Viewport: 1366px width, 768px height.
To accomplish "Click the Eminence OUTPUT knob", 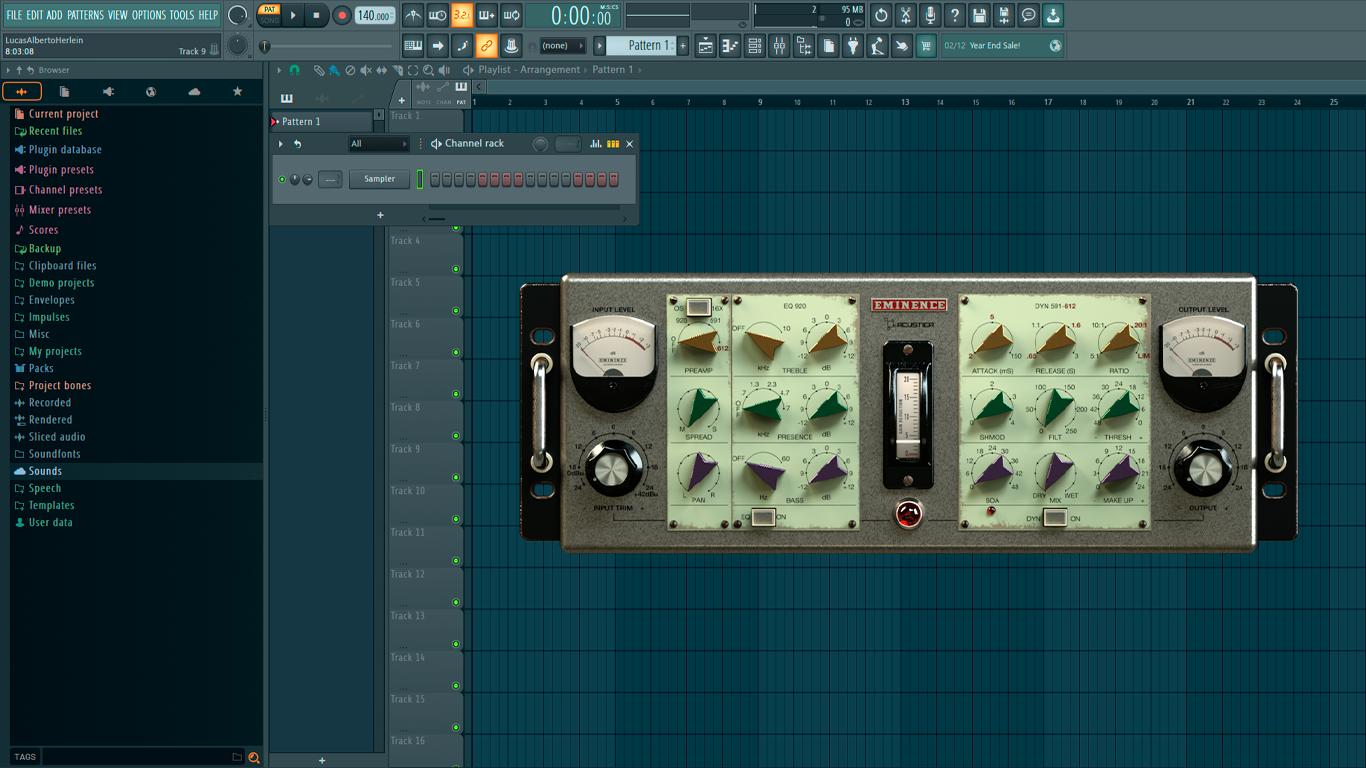I will 1202,468.
